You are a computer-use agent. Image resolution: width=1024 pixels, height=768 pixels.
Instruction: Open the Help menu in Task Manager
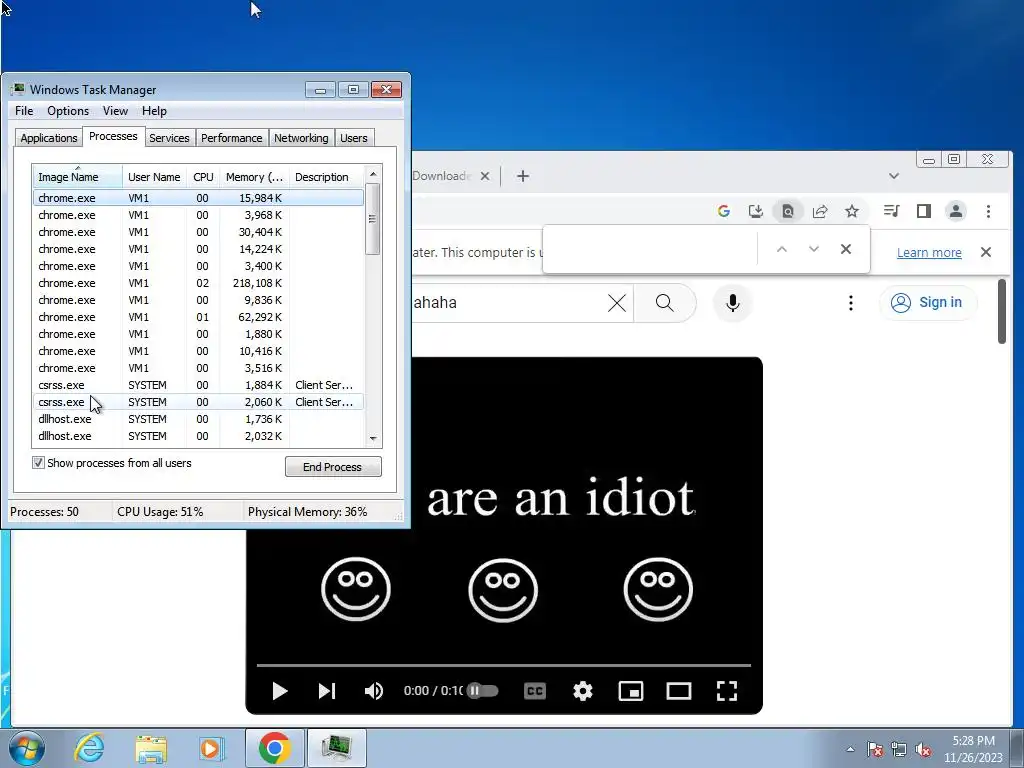[154, 111]
